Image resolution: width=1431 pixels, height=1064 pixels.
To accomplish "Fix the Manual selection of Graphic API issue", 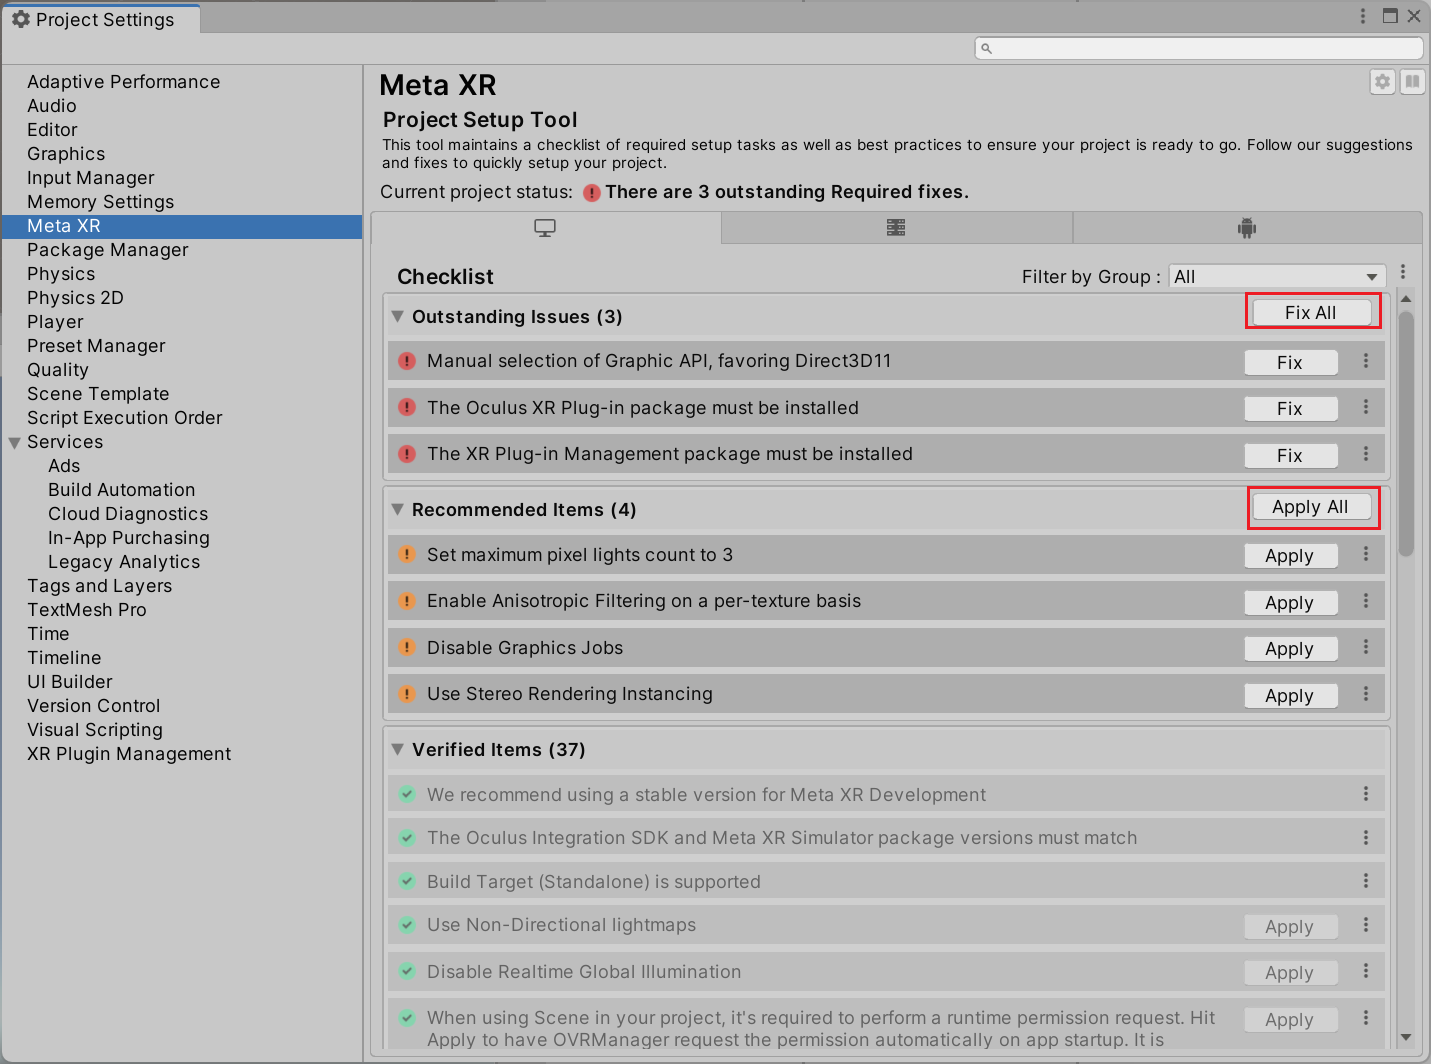I will (x=1291, y=362).
